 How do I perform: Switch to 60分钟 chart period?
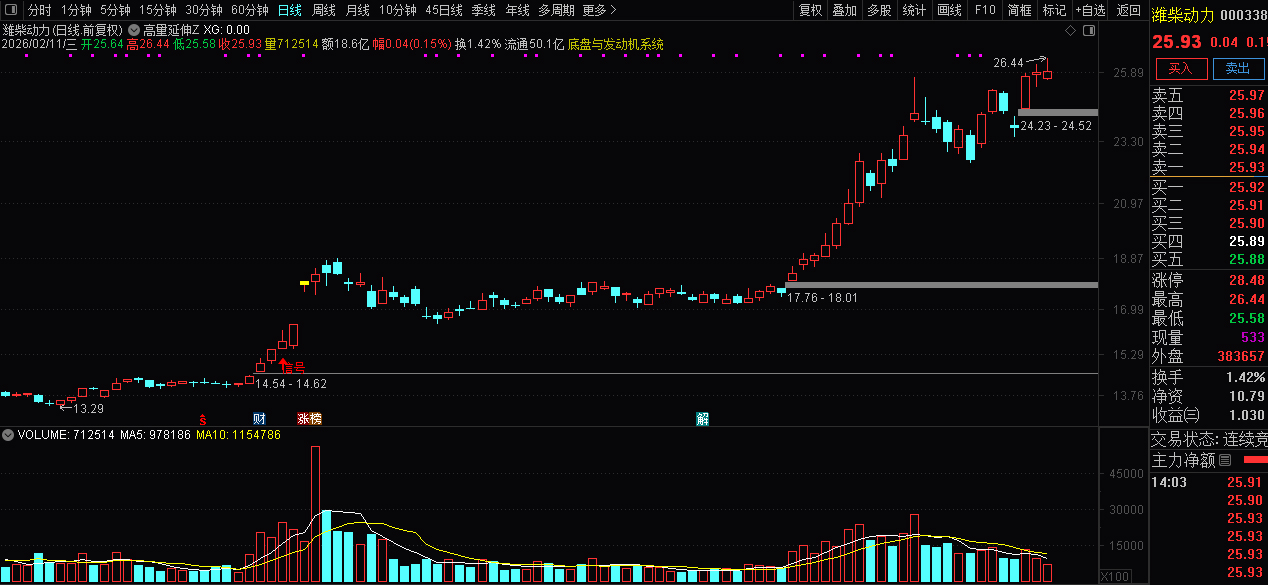click(250, 10)
